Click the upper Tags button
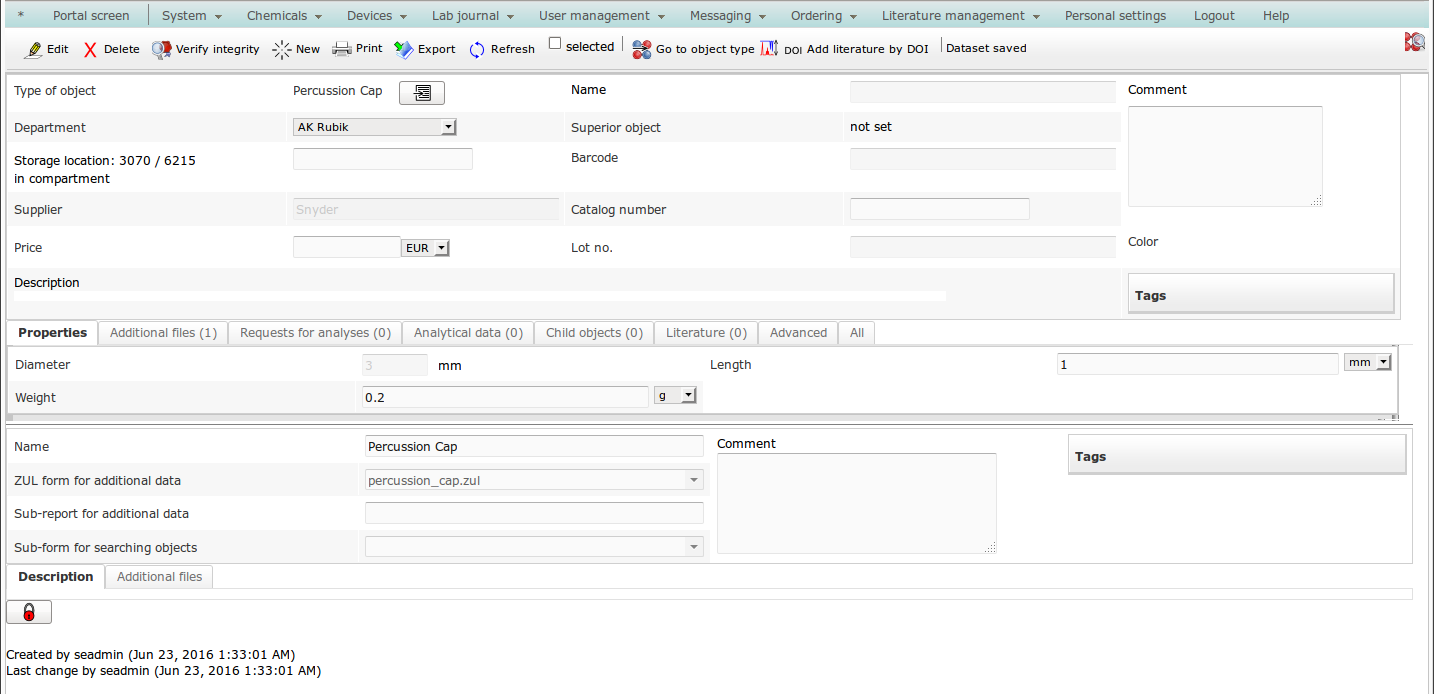This screenshot has height=694, width=1434. 1260,295
